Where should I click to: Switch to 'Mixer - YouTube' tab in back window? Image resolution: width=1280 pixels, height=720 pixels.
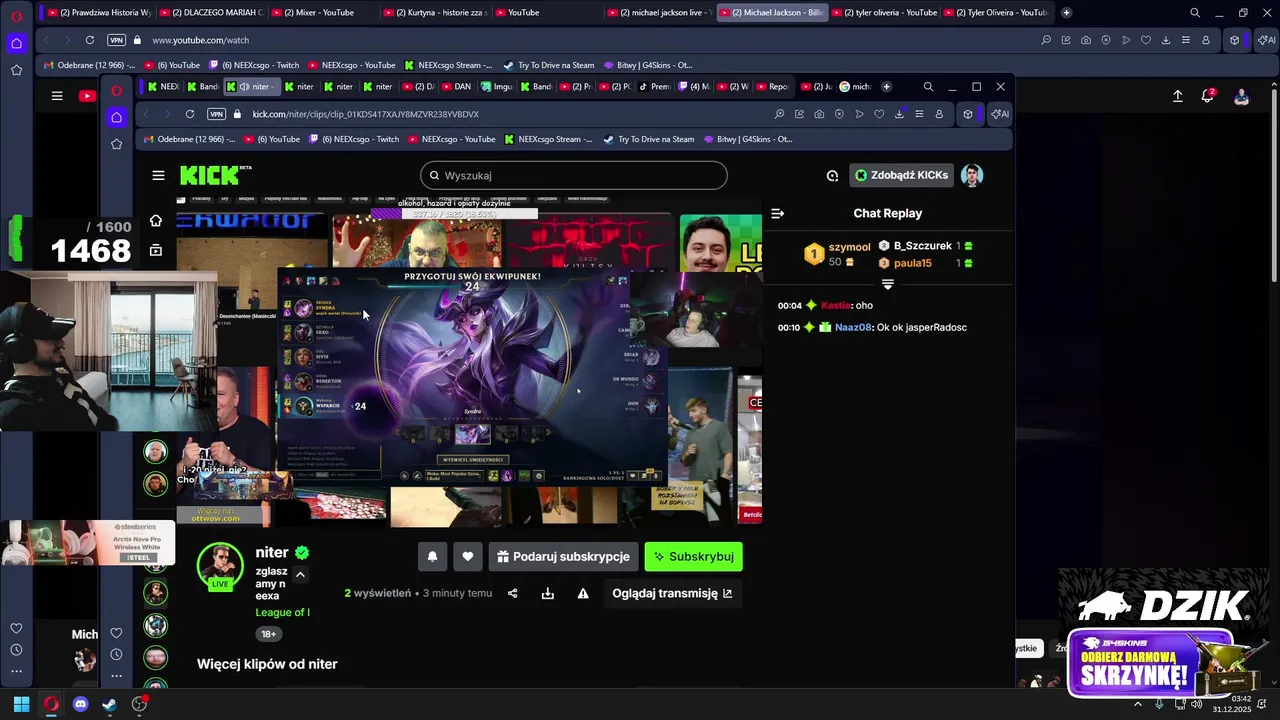tap(321, 13)
